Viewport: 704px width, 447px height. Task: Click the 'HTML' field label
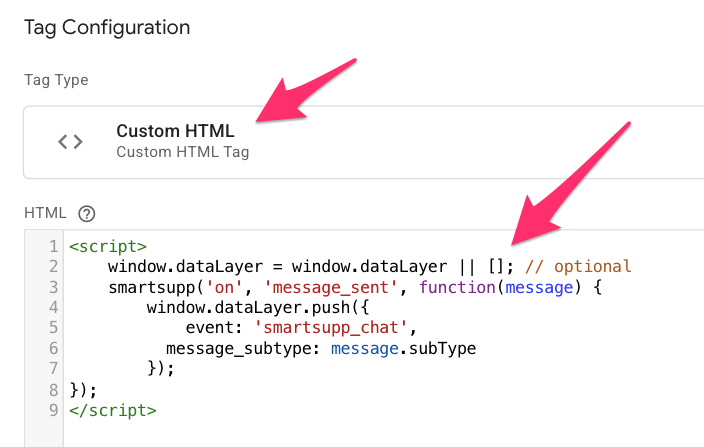click(x=45, y=213)
